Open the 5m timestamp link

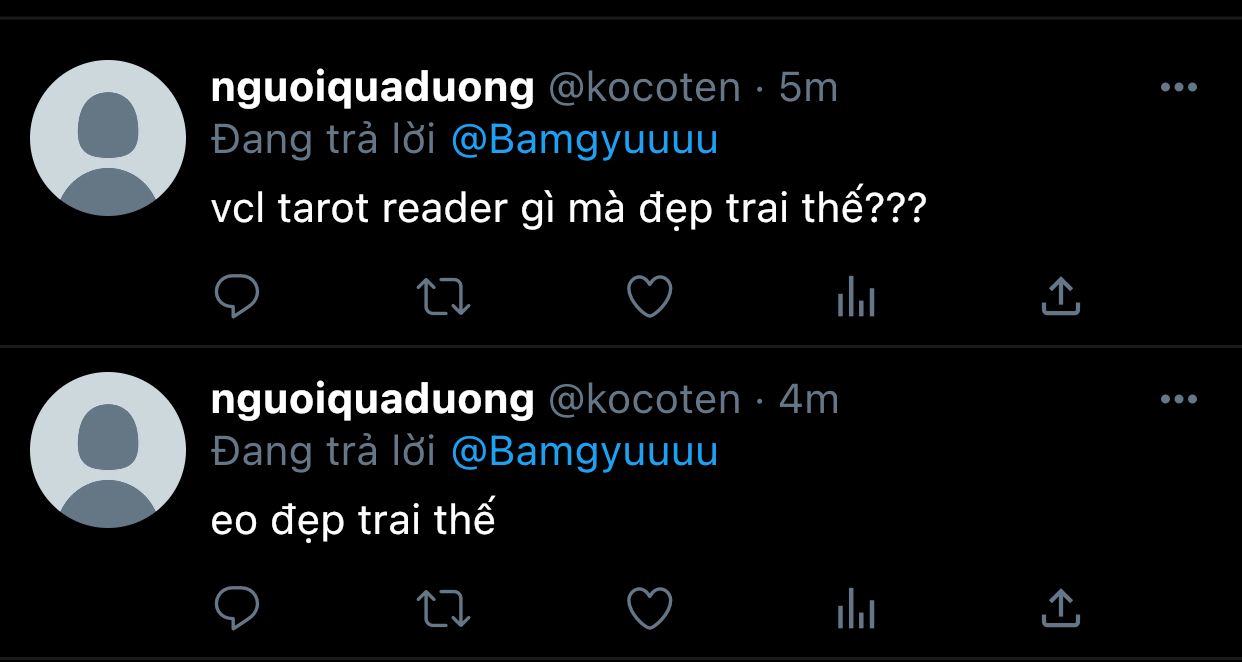808,88
